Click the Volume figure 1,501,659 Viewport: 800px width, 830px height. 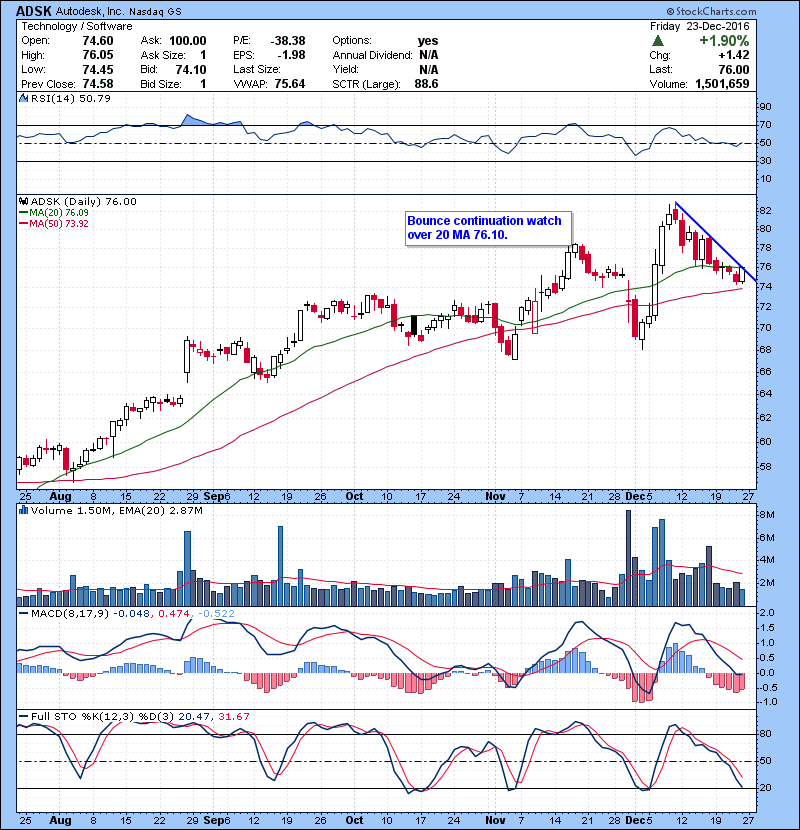[722, 84]
